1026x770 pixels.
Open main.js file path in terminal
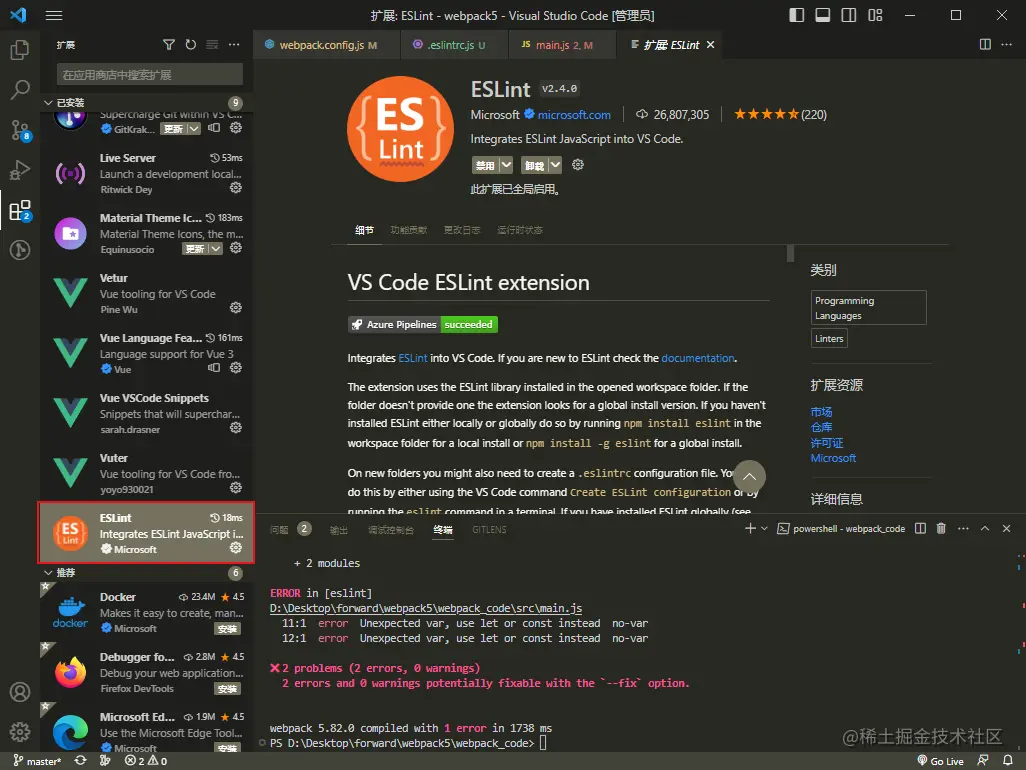click(x=426, y=608)
